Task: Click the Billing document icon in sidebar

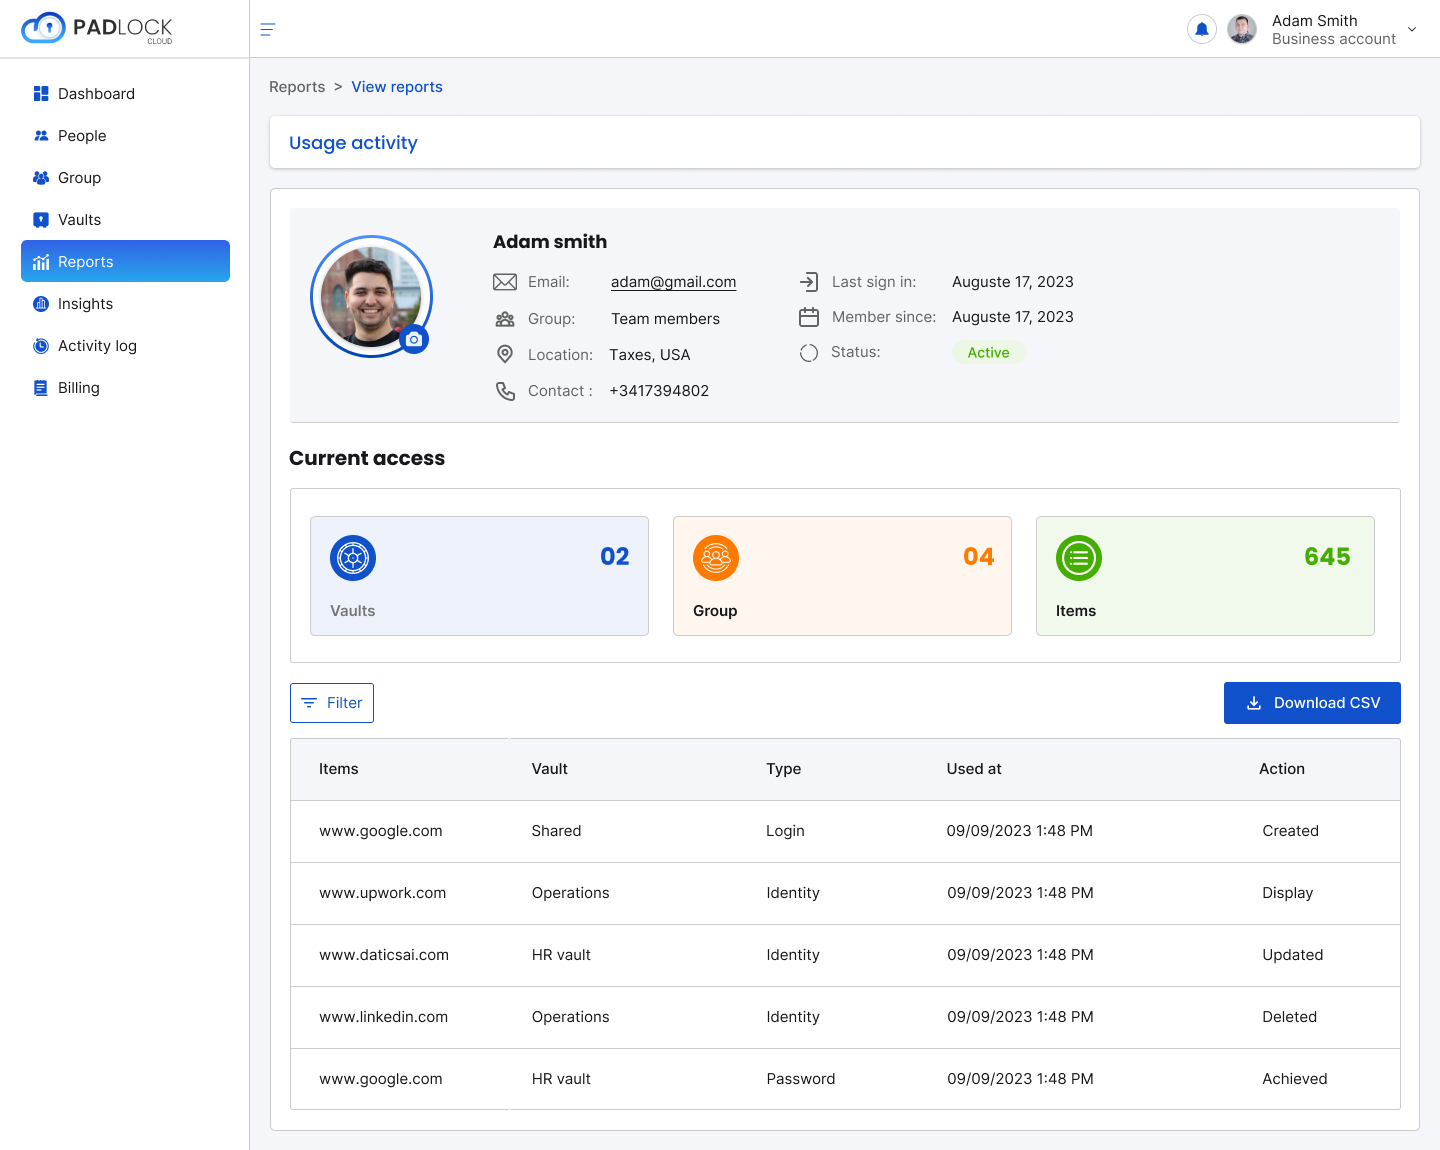Action: [41, 388]
